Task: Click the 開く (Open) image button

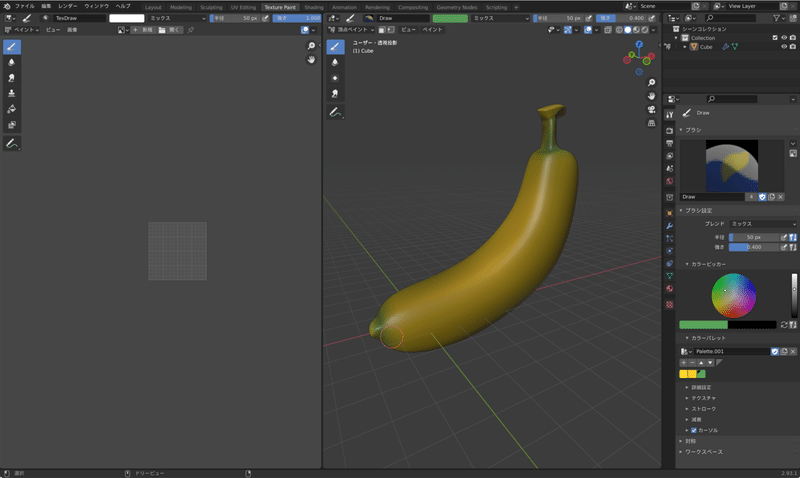Action: coord(169,30)
